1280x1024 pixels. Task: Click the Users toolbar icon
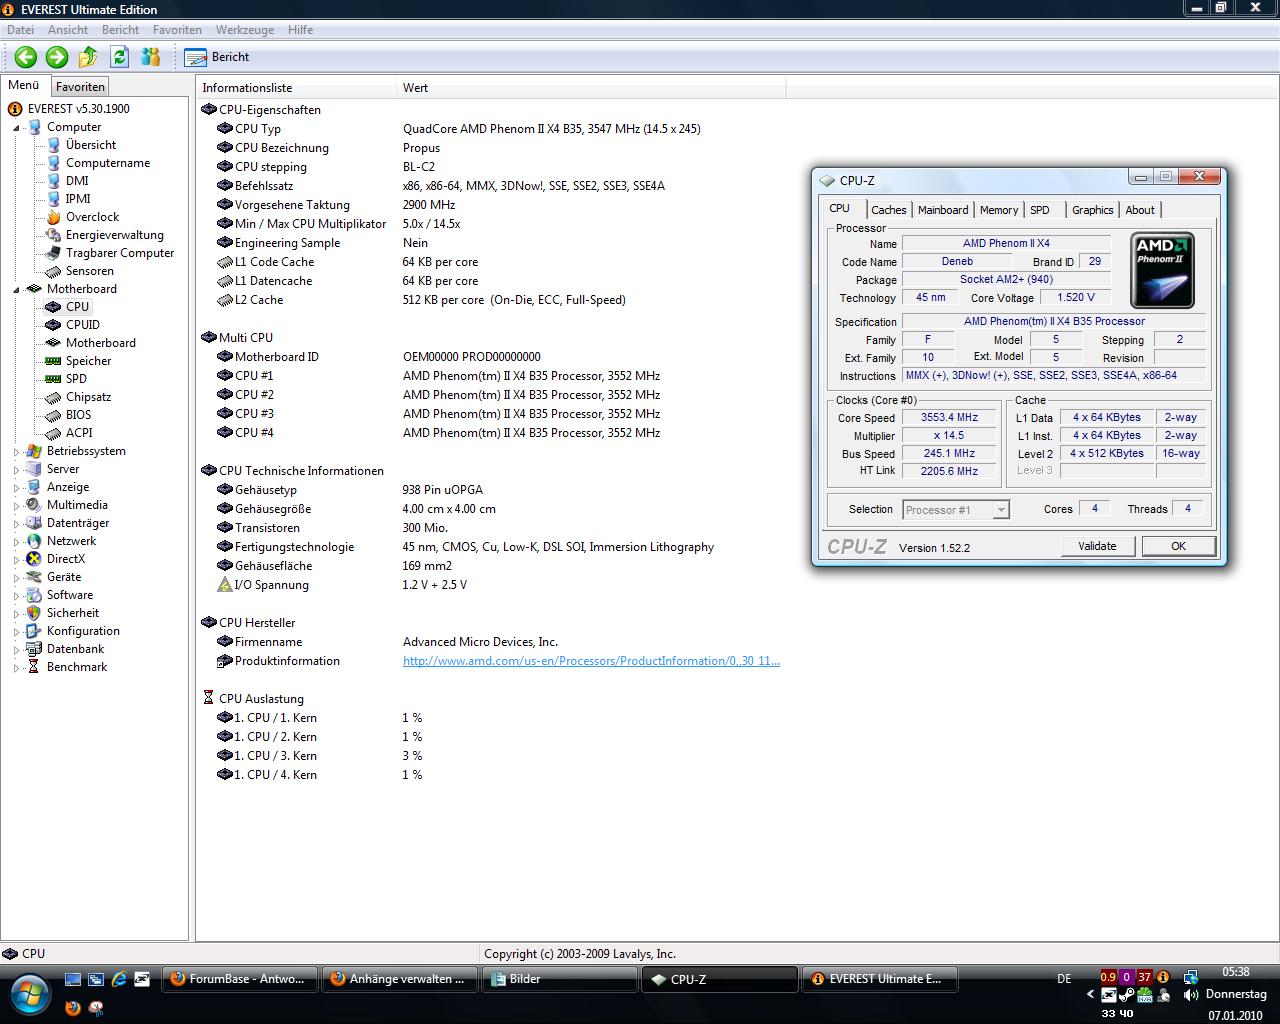pyautogui.click(x=150, y=57)
